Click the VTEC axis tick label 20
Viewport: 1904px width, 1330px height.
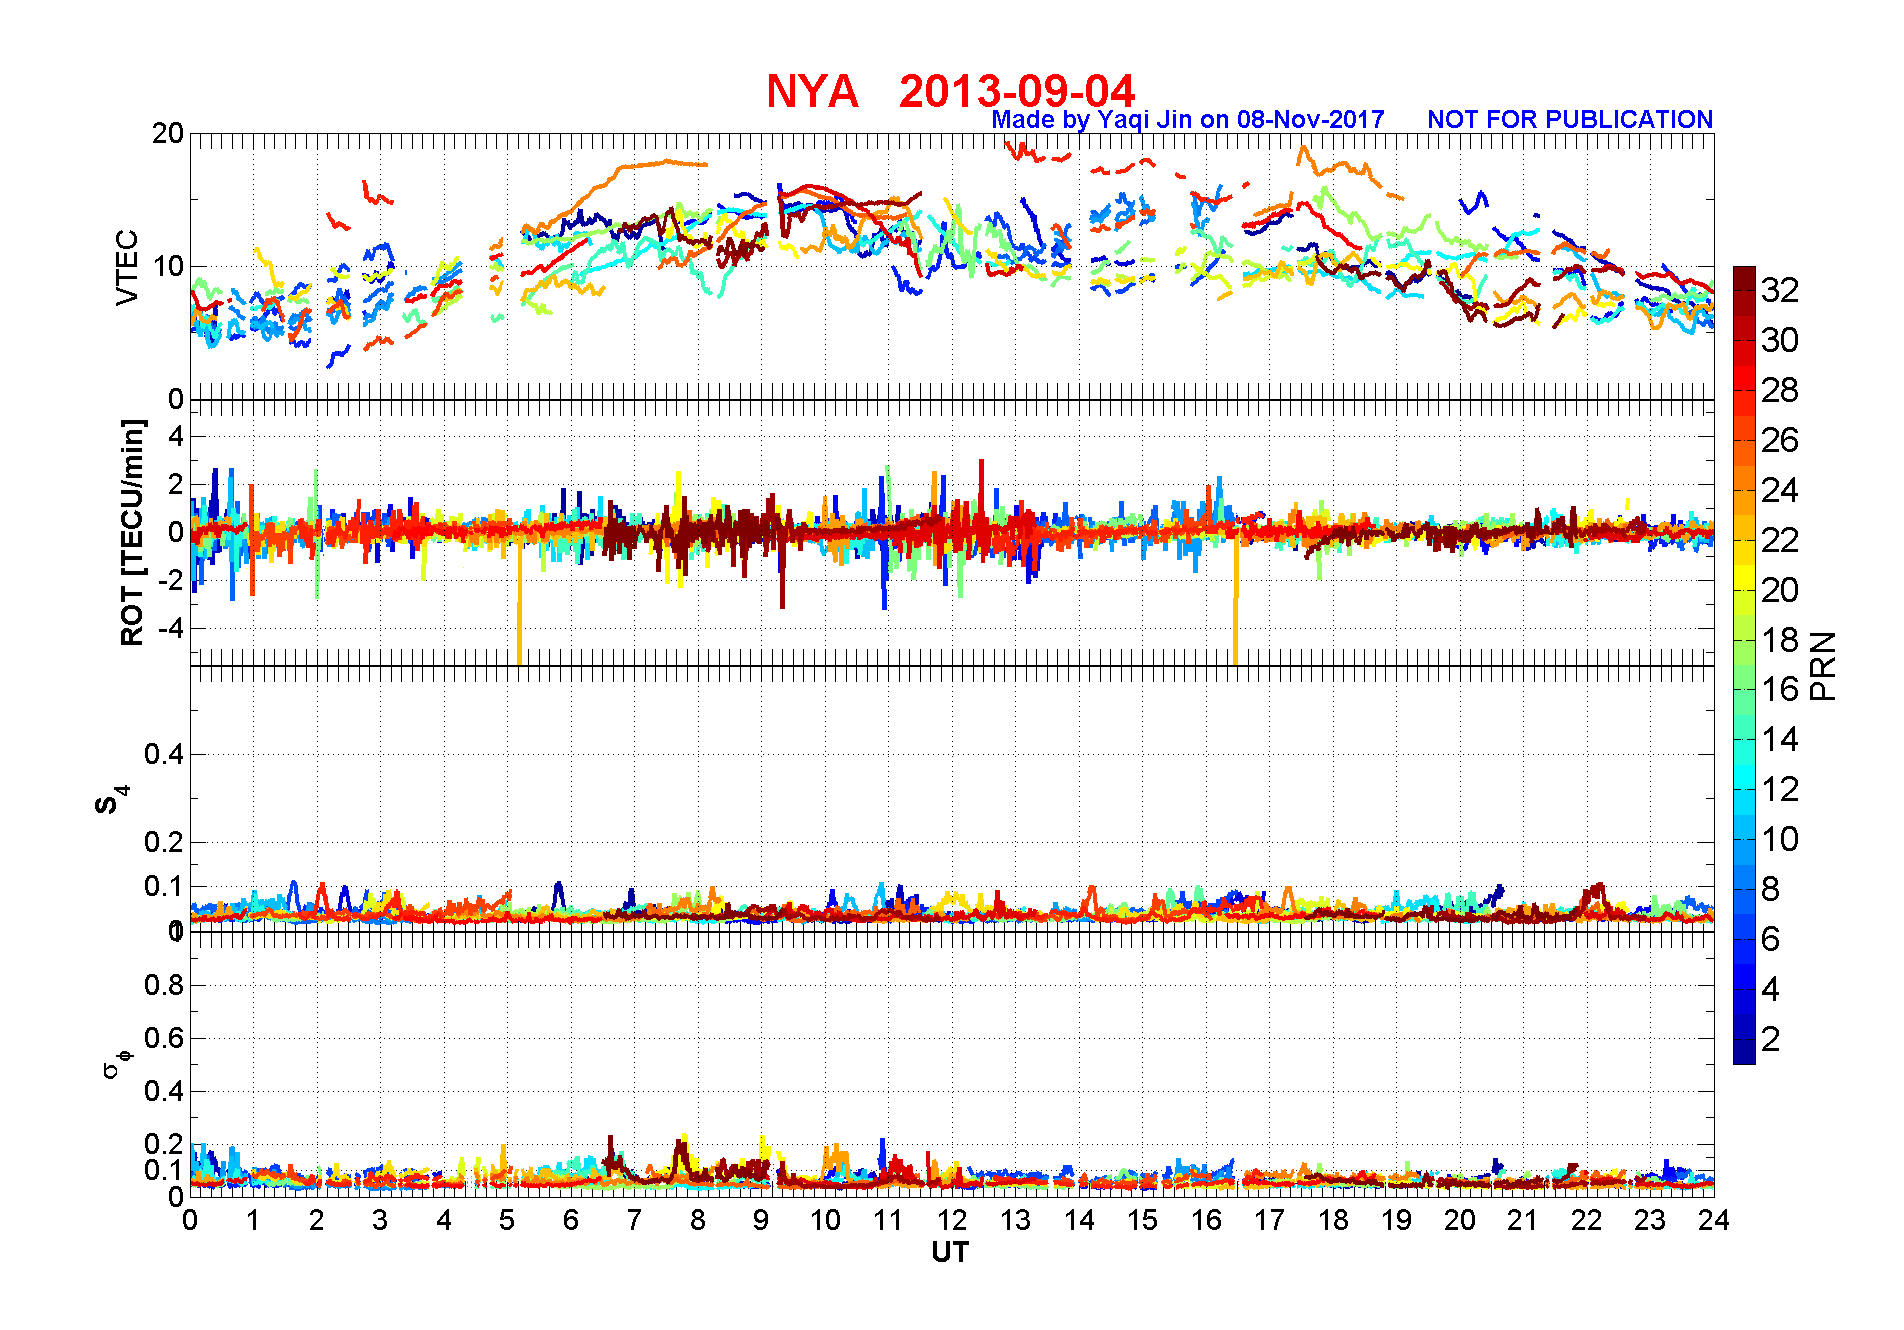[x=167, y=133]
